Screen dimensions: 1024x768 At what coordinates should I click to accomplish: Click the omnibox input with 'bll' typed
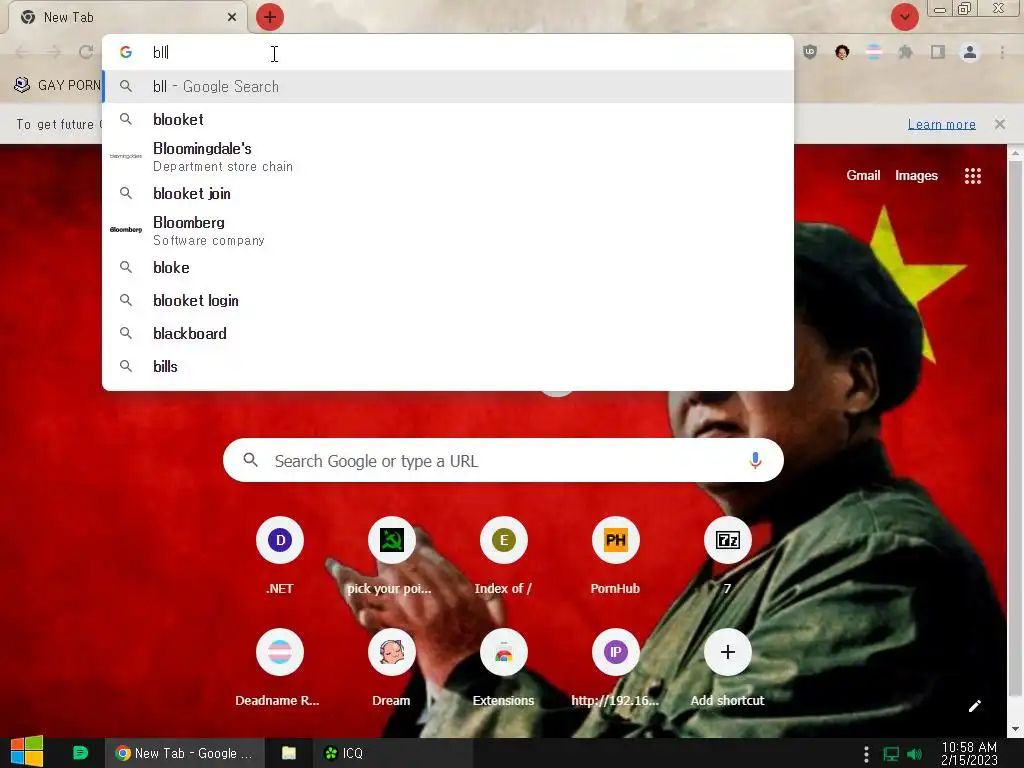click(447, 52)
